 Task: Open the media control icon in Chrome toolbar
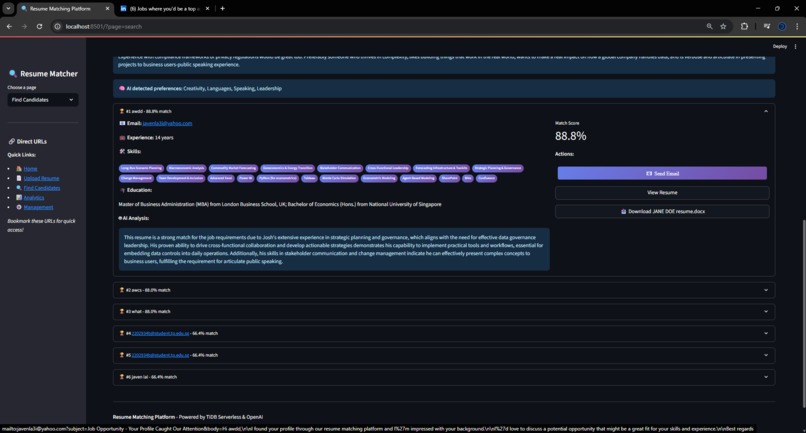point(766,26)
